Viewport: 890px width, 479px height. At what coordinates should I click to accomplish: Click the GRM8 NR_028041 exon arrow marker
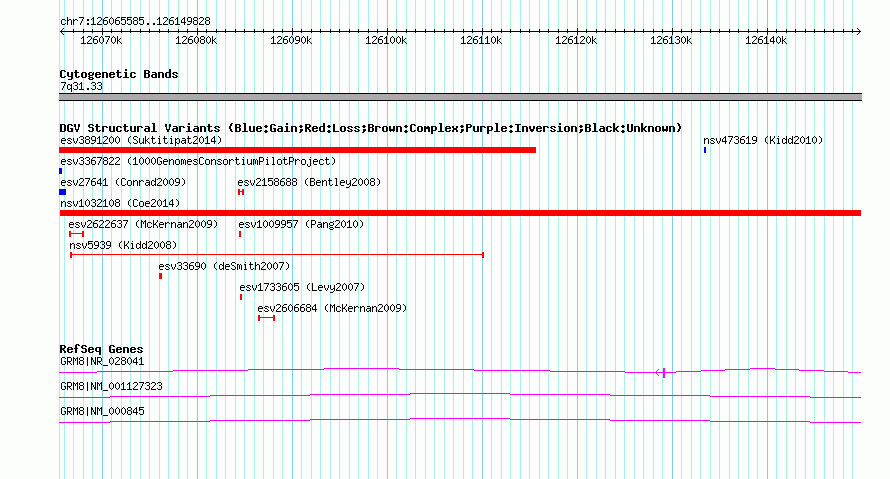coord(661,373)
